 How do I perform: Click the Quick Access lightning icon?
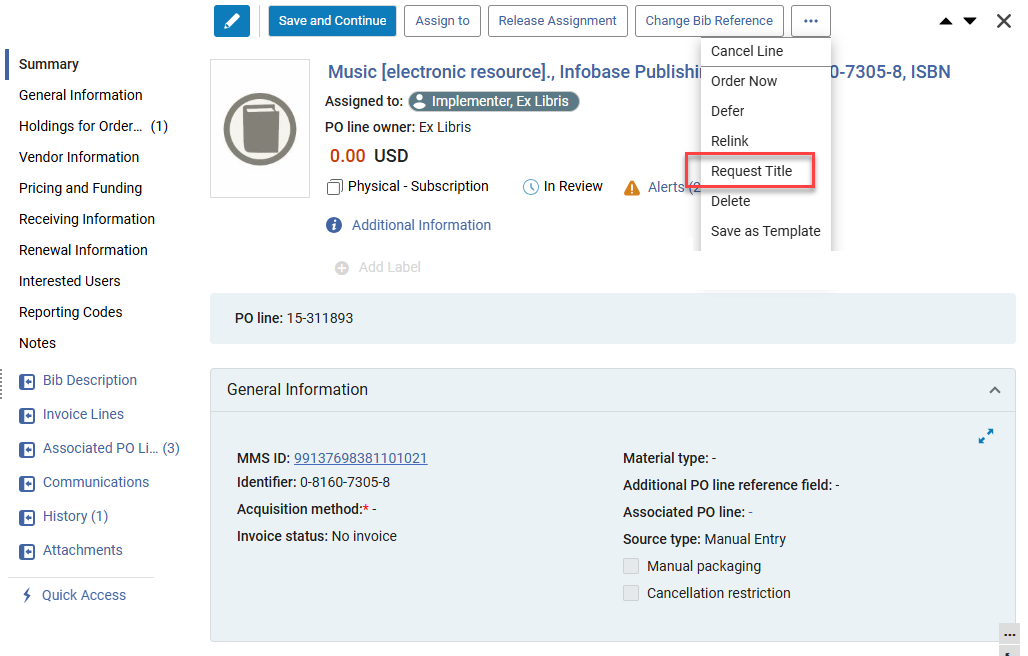27,595
